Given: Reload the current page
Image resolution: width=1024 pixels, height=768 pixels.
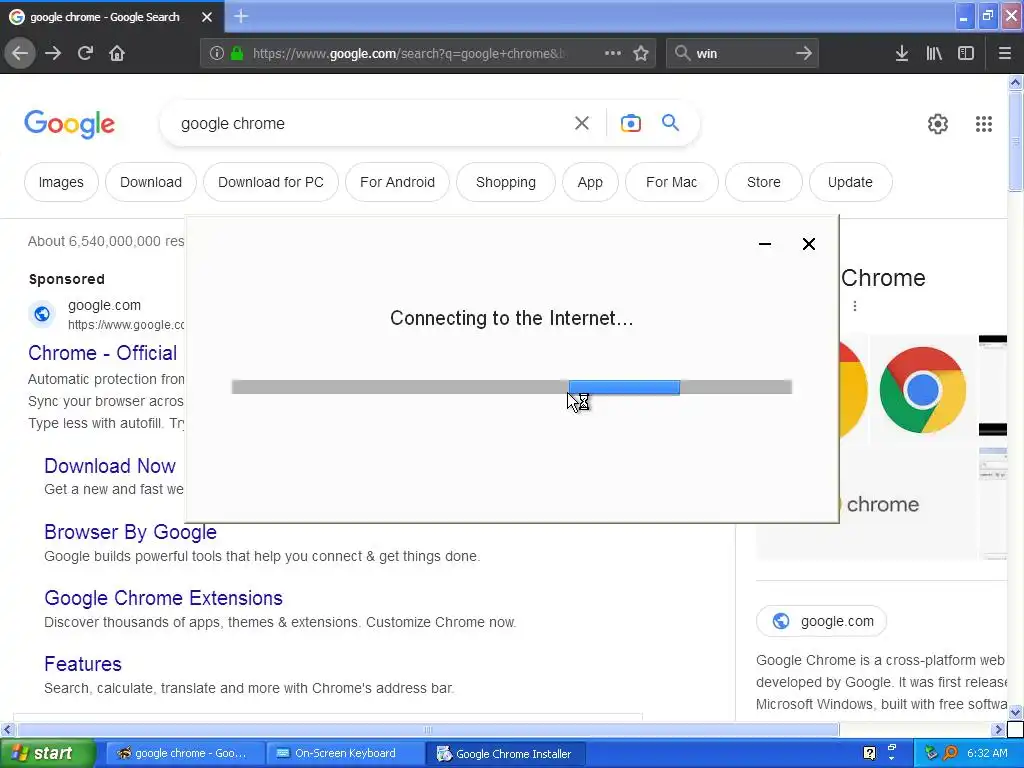Looking at the screenshot, I should click(85, 54).
